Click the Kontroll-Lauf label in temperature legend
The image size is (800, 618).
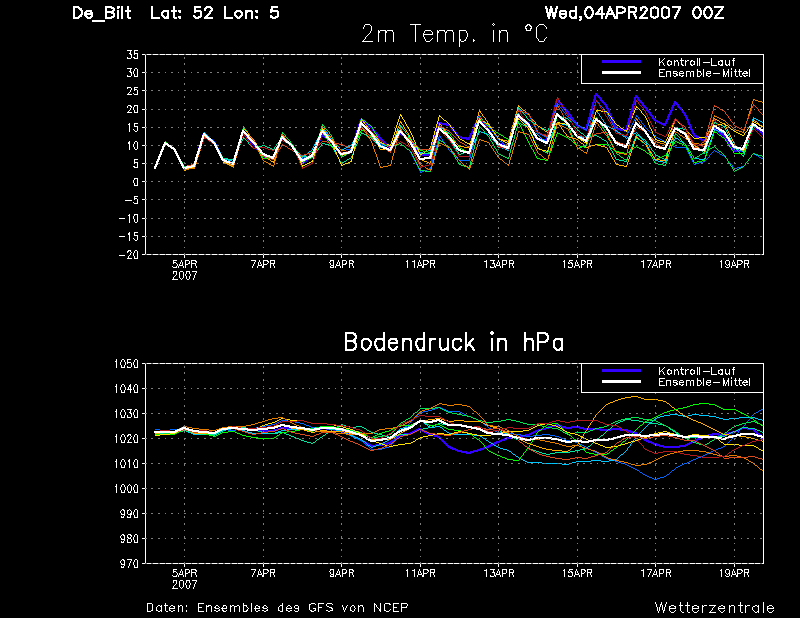click(696, 62)
